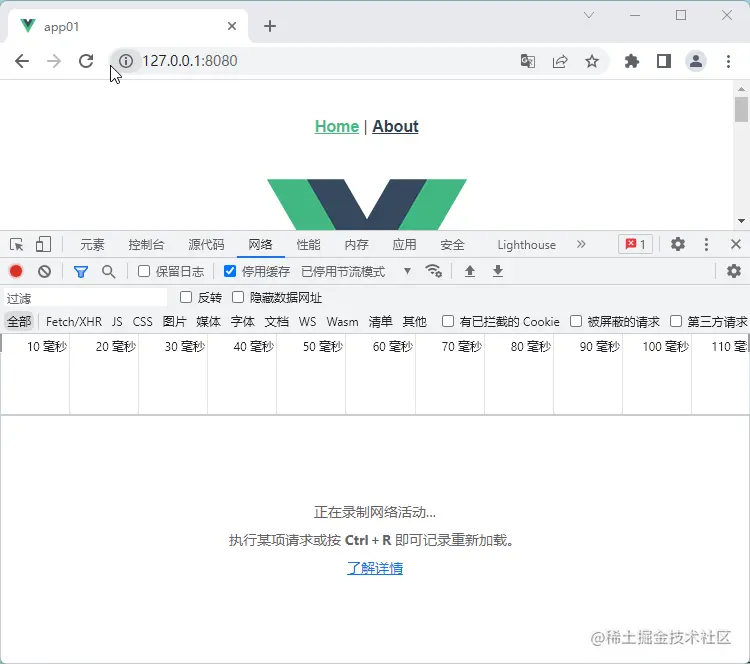This screenshot has height=664, width=750.
Task: Switch to the 性能 tab
Action: click(308, 244)
